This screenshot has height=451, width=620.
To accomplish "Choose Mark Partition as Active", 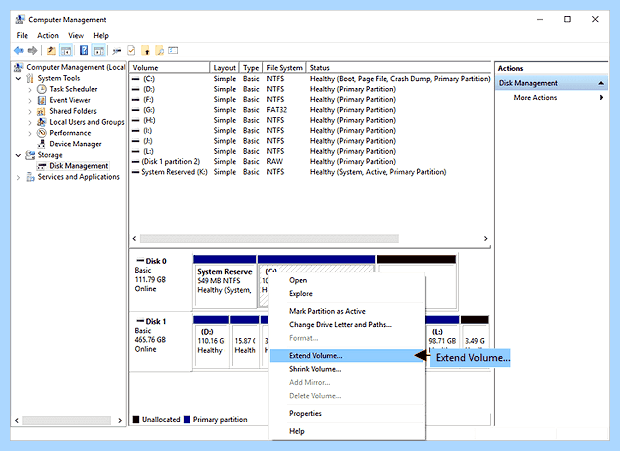I will 346,311.
